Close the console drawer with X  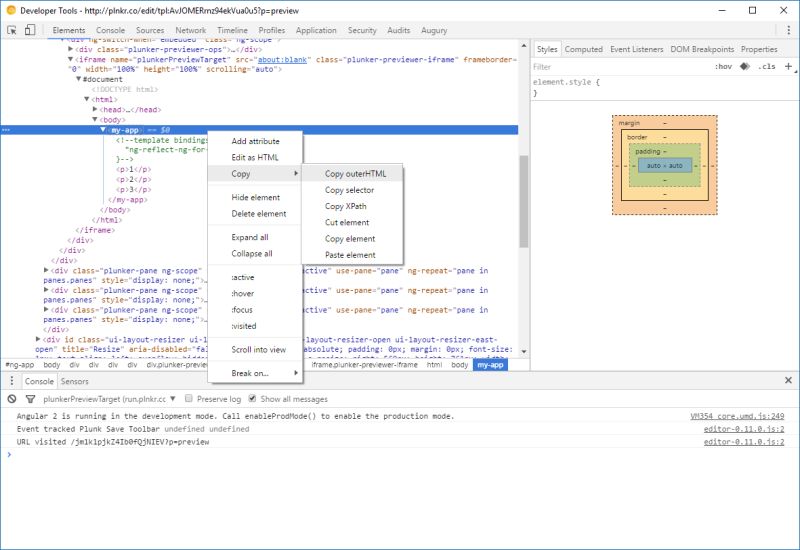pyautogui.click(x=789, y=381)
